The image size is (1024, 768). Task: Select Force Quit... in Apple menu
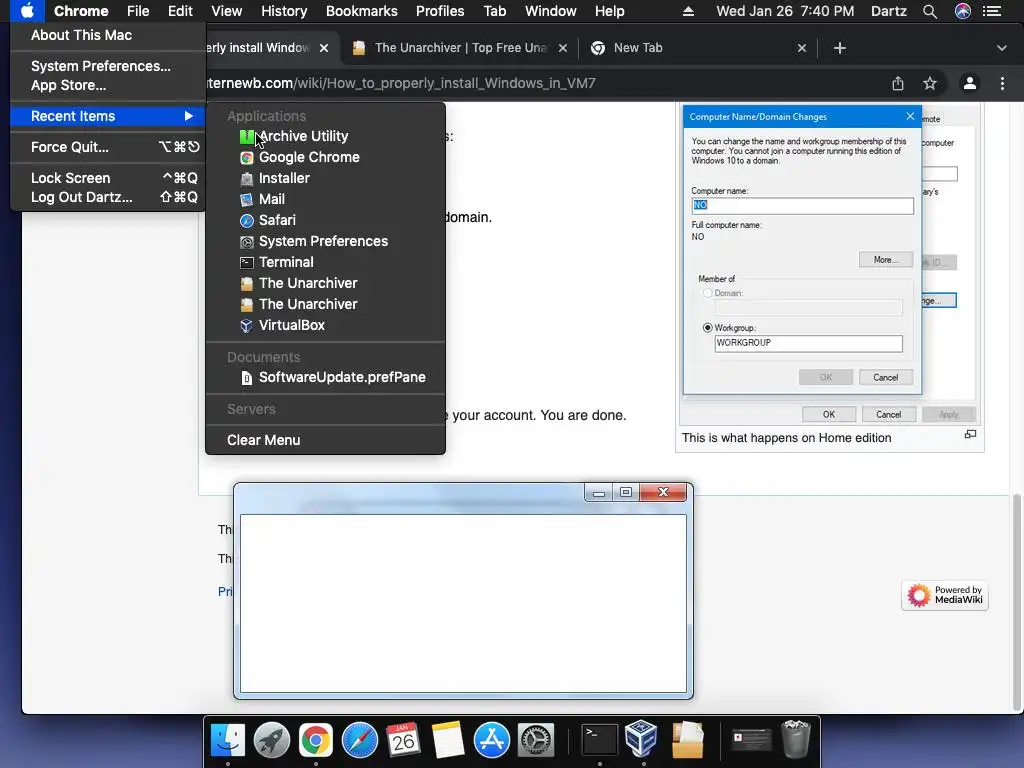click(108, 147)
